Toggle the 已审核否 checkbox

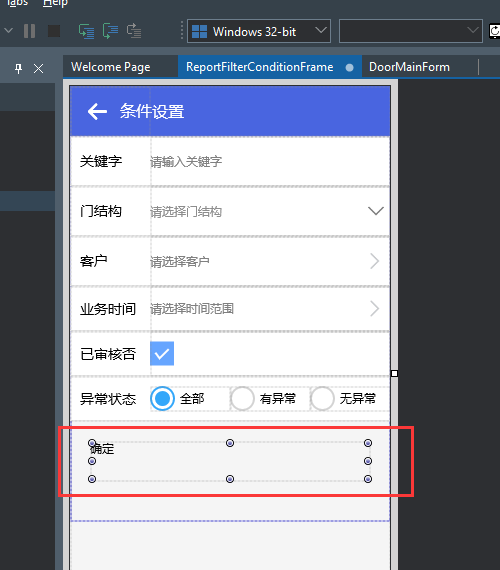[162, 353]
